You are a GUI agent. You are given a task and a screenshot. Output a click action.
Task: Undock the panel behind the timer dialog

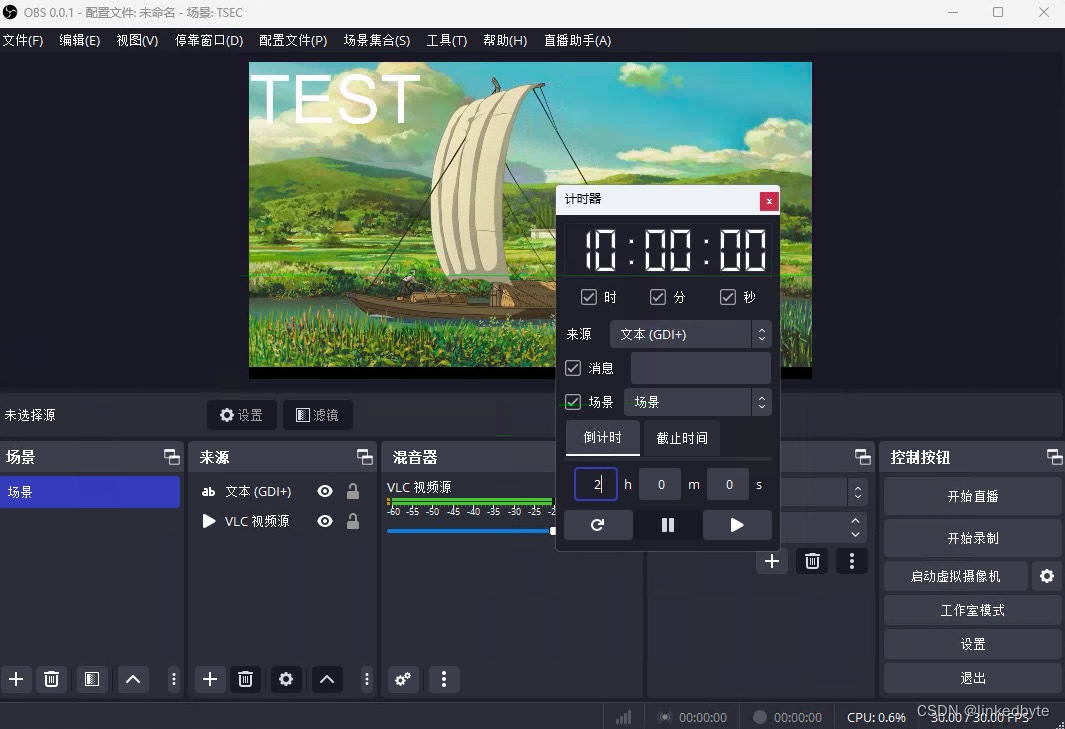[863, 457]
